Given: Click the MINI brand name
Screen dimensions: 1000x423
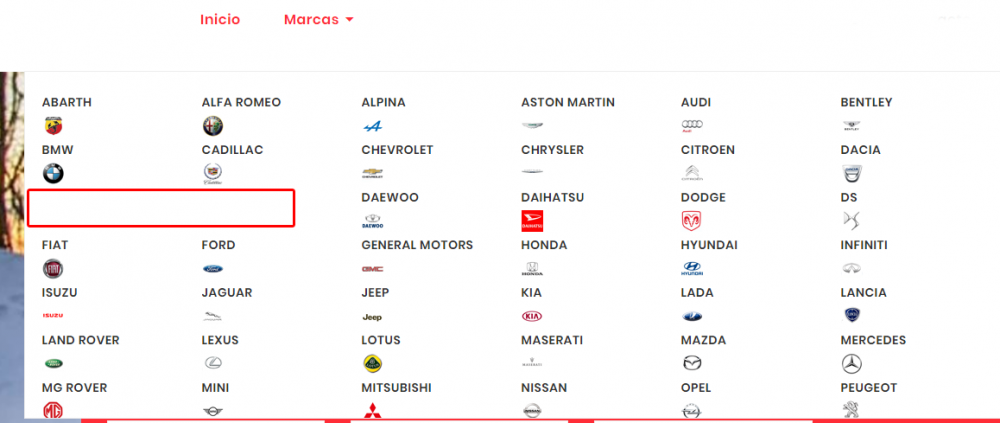Looking at the screenshot, I should pyautogui.click(x=216, y=388).
